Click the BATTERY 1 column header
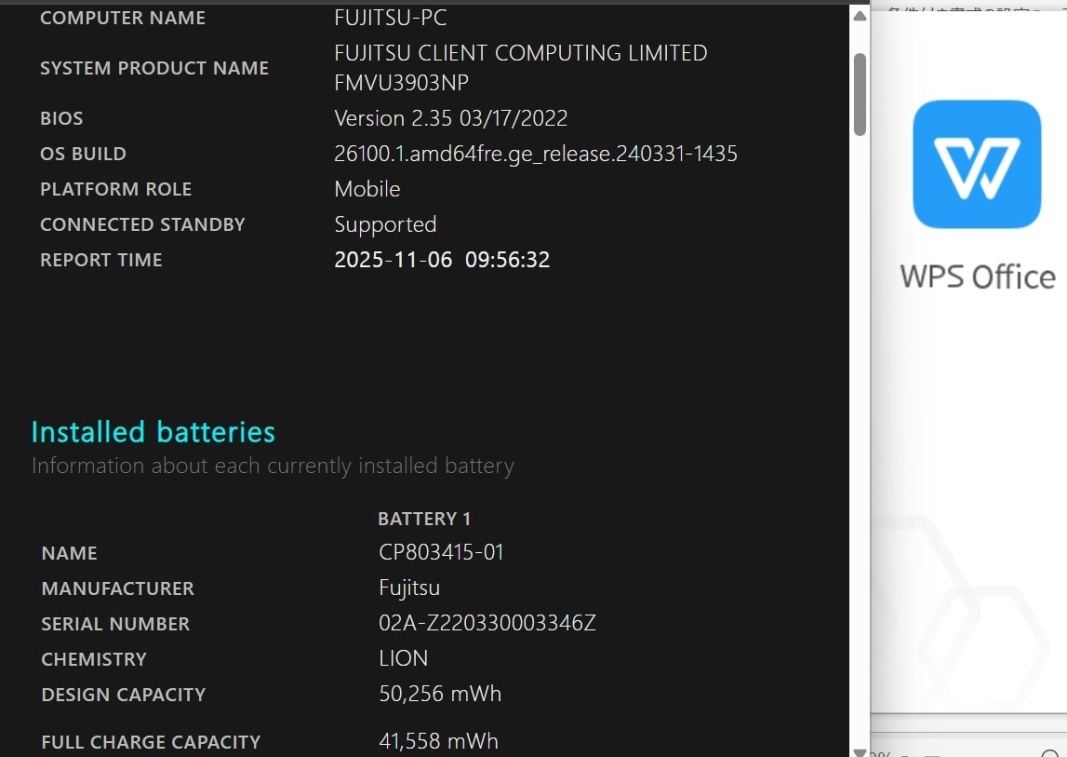The image size is (1067, 757). pos(424,519)
